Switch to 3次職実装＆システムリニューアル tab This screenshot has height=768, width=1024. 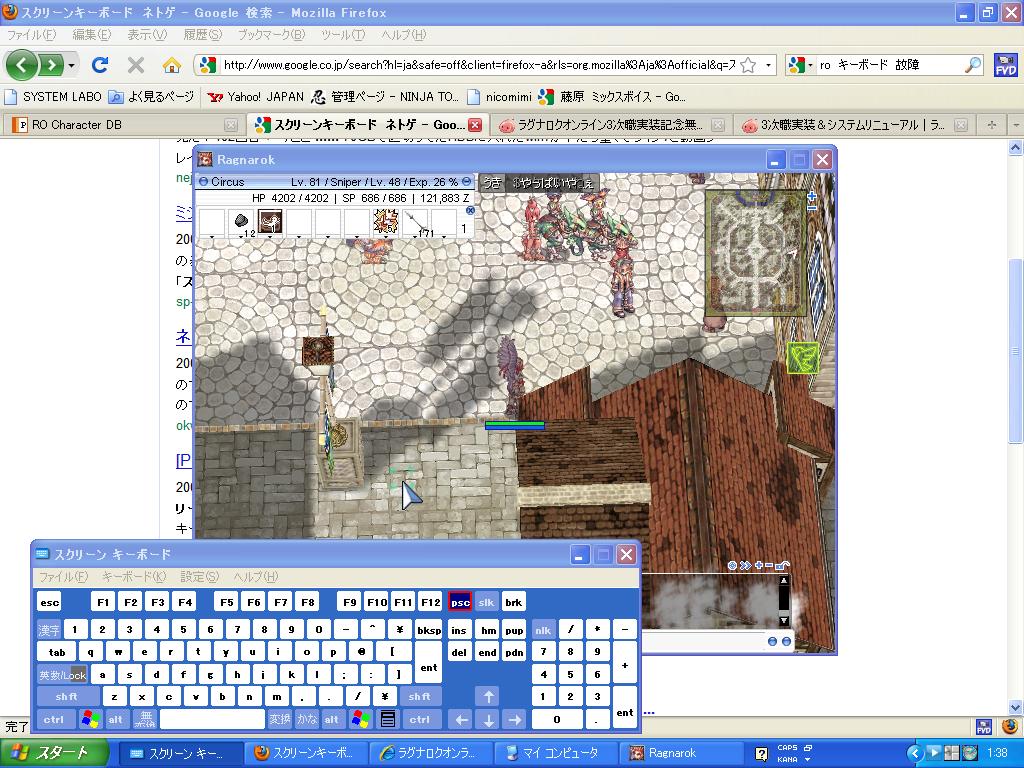point(852,124)
